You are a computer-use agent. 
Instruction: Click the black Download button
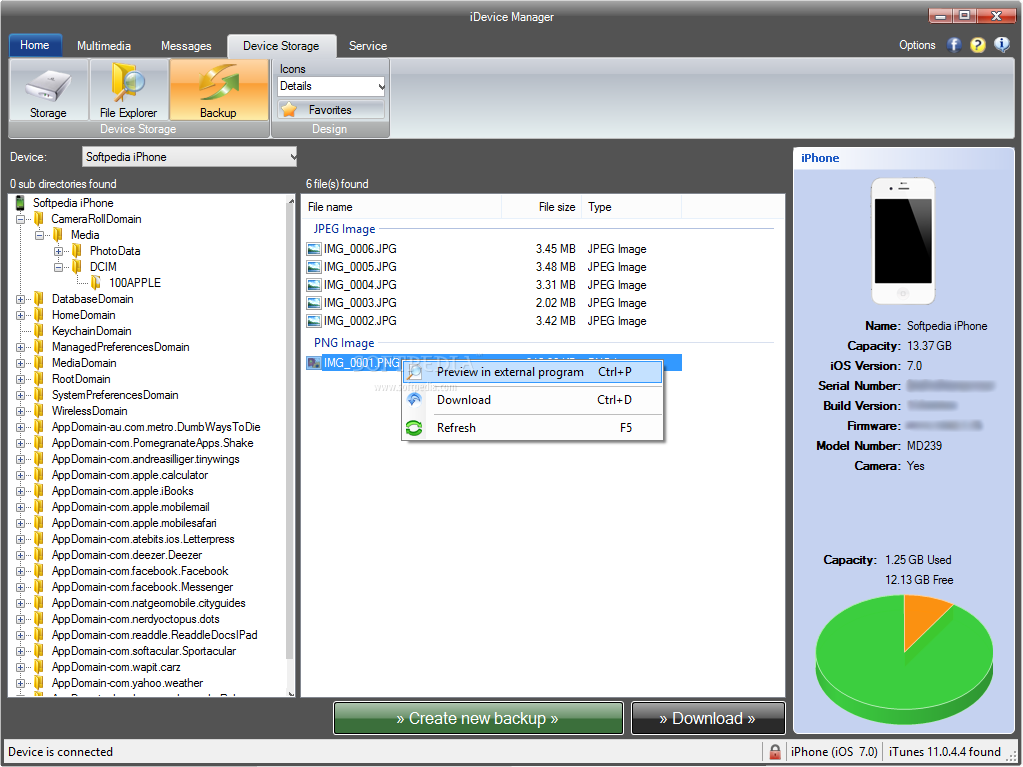(x=708, y=718)
